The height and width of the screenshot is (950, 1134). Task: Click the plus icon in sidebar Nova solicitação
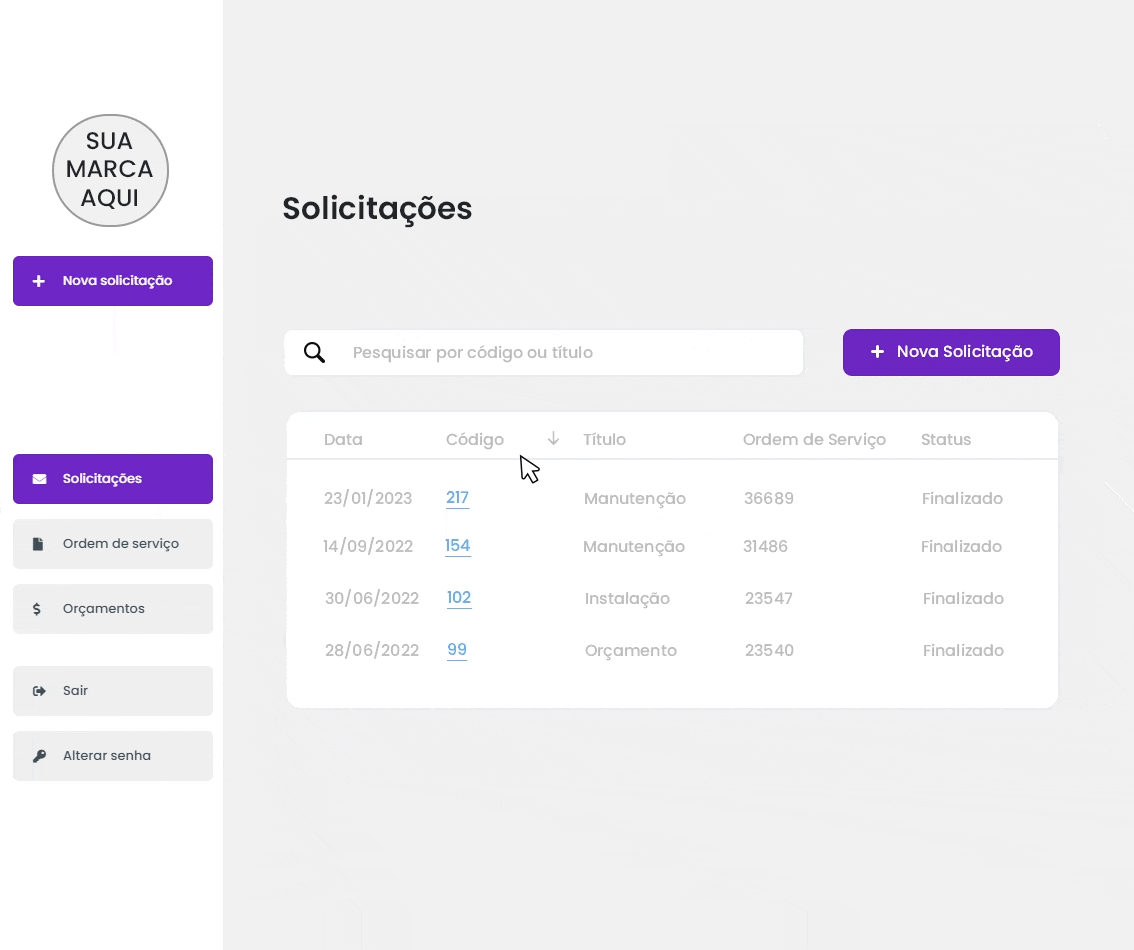[39, 281]
